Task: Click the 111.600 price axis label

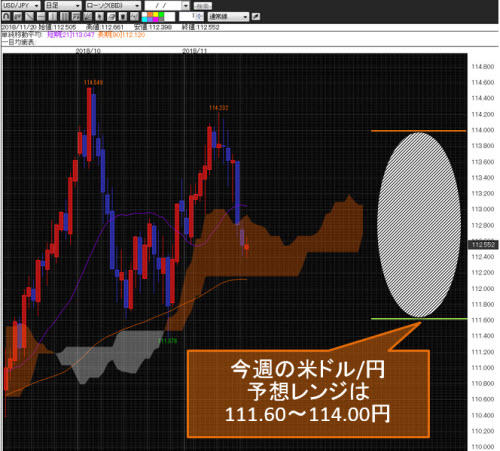Action: [483, 320]
